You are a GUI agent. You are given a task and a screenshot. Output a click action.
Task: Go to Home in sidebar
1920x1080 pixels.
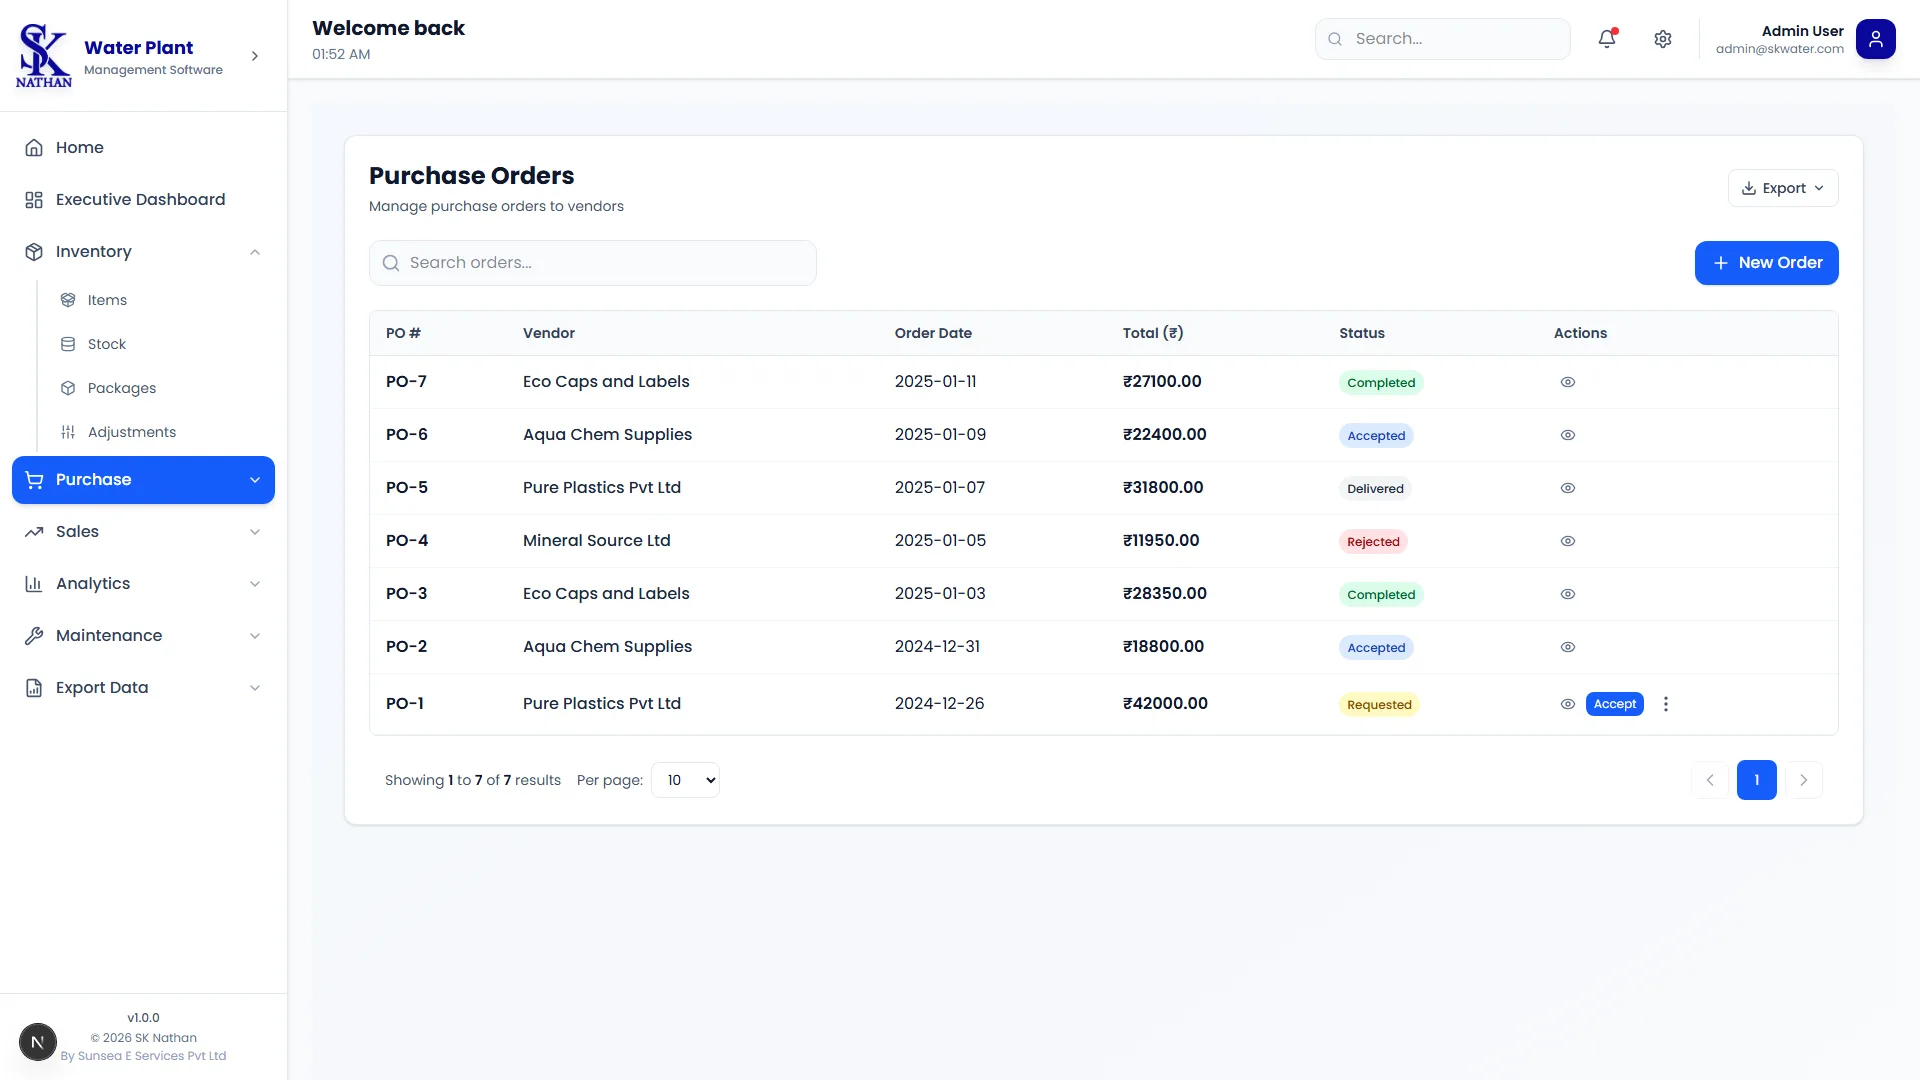pyautogui.click(x=143, y=147)
